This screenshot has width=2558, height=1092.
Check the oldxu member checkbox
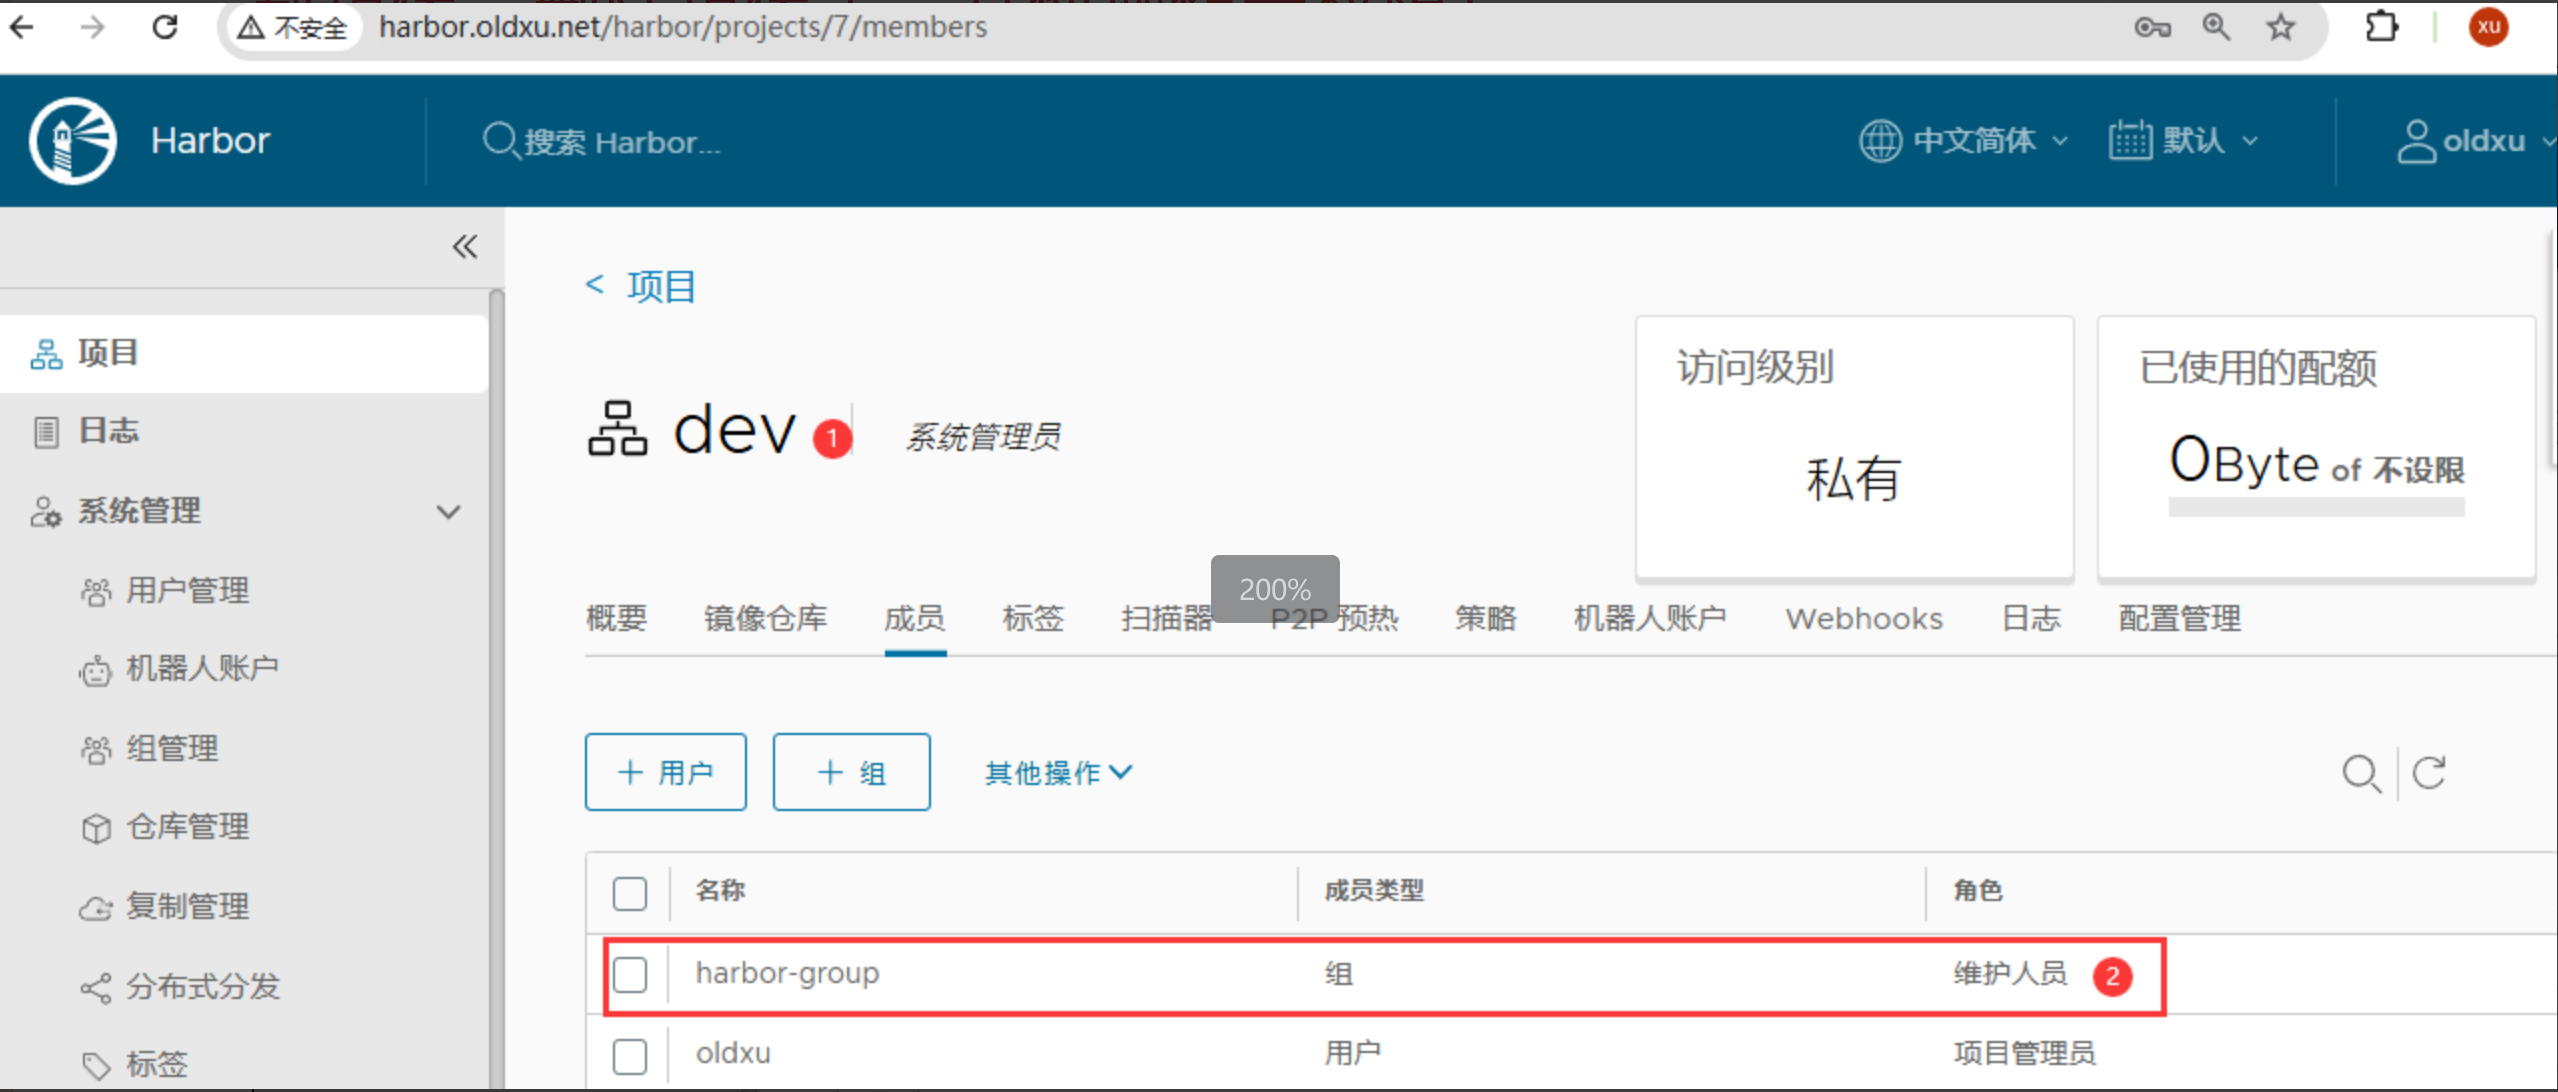(630, 1055)
